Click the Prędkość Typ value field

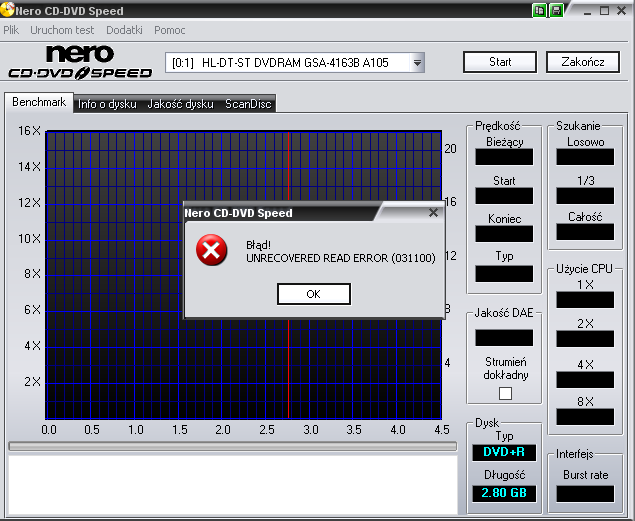point(504,274)
